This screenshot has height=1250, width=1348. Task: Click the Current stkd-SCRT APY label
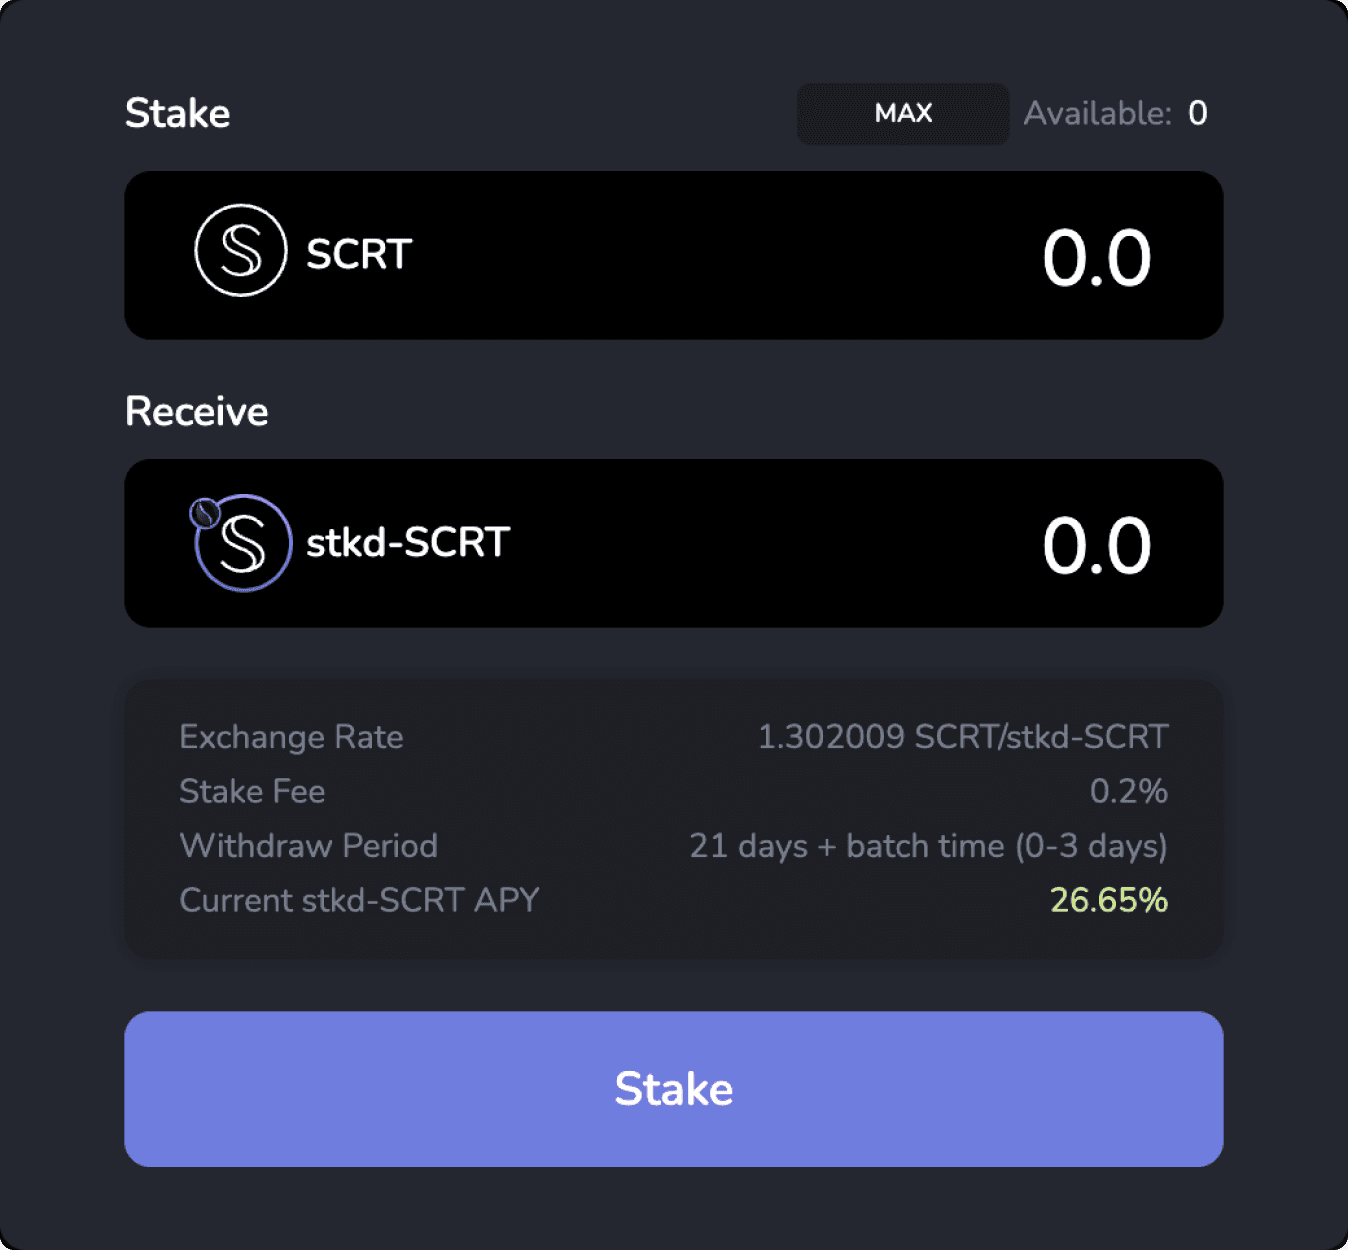358,899
